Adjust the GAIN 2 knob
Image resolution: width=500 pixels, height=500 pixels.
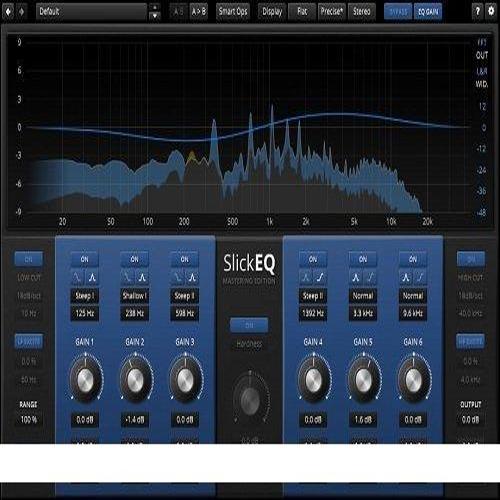[x=135, y=379]
